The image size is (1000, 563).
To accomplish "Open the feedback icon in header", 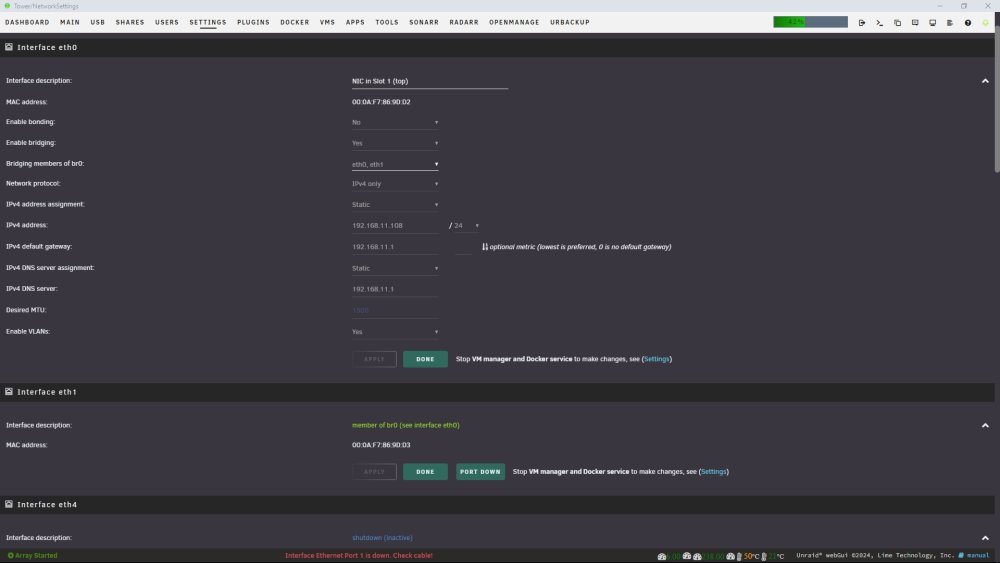I will click(x=915, y=22).
